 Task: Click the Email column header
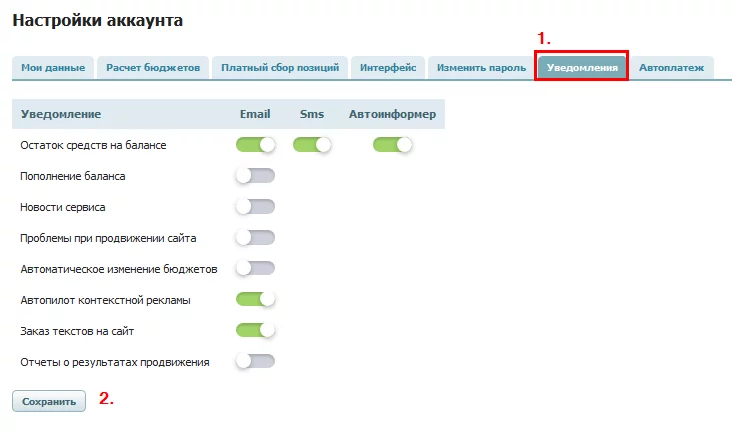point(255,114)
